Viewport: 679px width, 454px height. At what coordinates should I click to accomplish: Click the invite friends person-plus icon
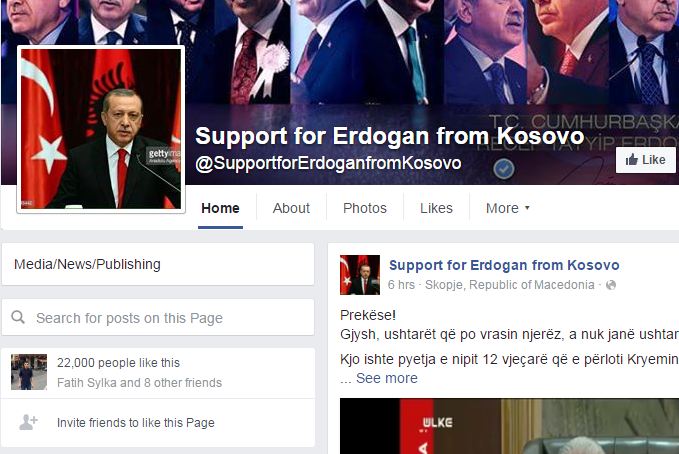(28, 422)
